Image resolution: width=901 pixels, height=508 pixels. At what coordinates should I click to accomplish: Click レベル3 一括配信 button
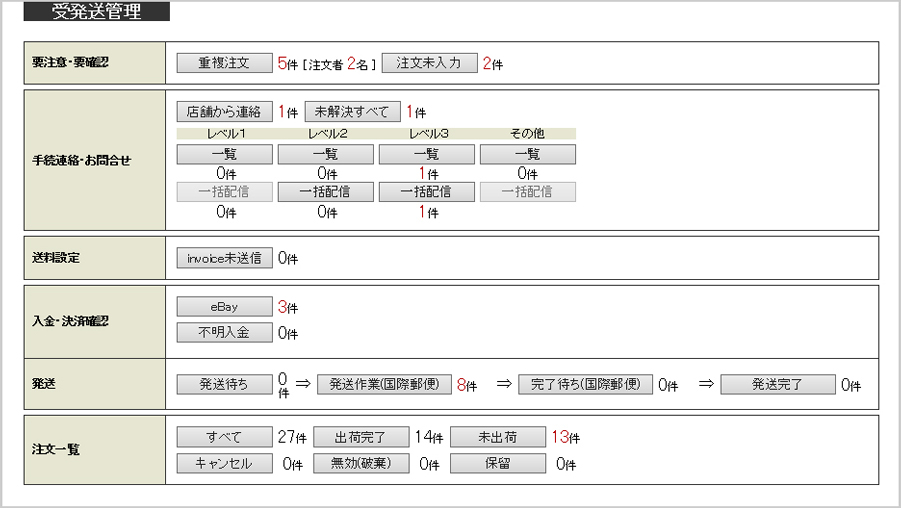tap(426, 192)
